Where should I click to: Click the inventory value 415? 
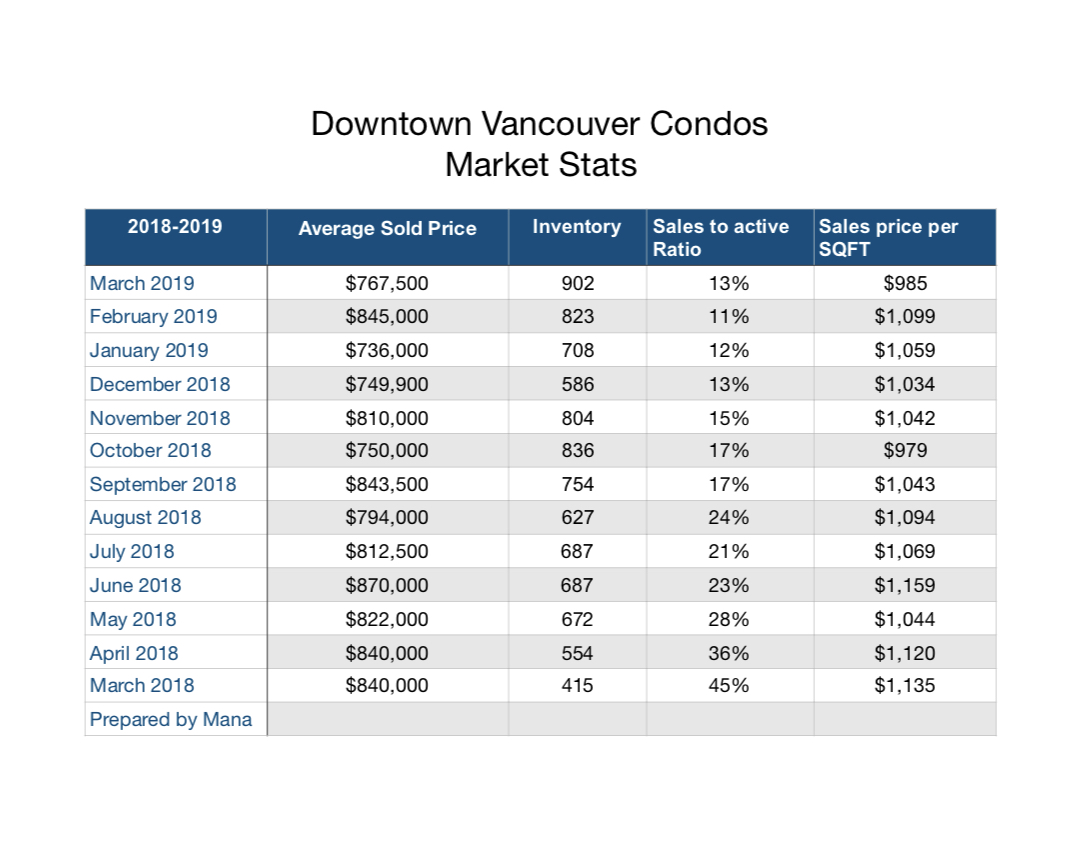point(577,685)
